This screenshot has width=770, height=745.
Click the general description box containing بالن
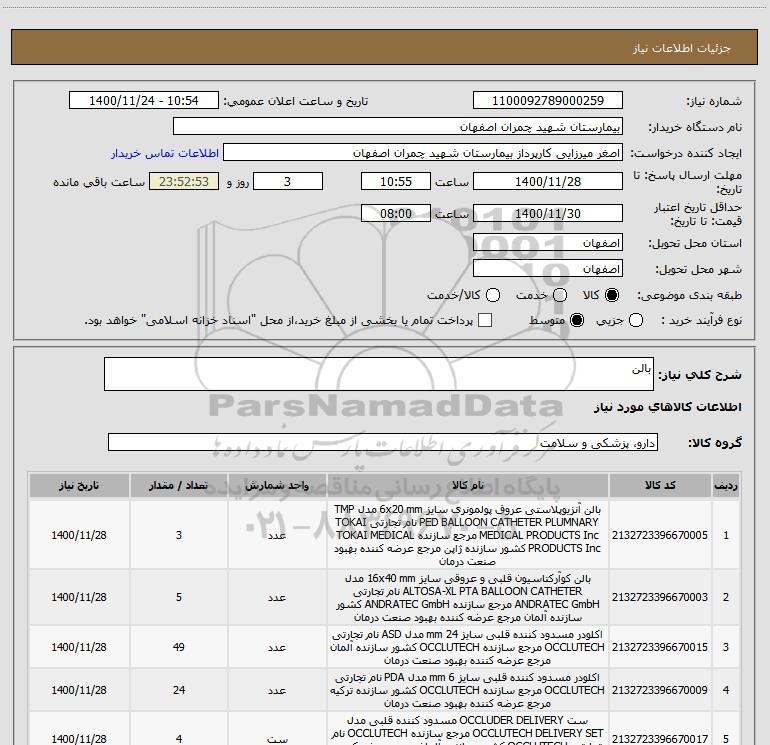[x=379, y=374]
